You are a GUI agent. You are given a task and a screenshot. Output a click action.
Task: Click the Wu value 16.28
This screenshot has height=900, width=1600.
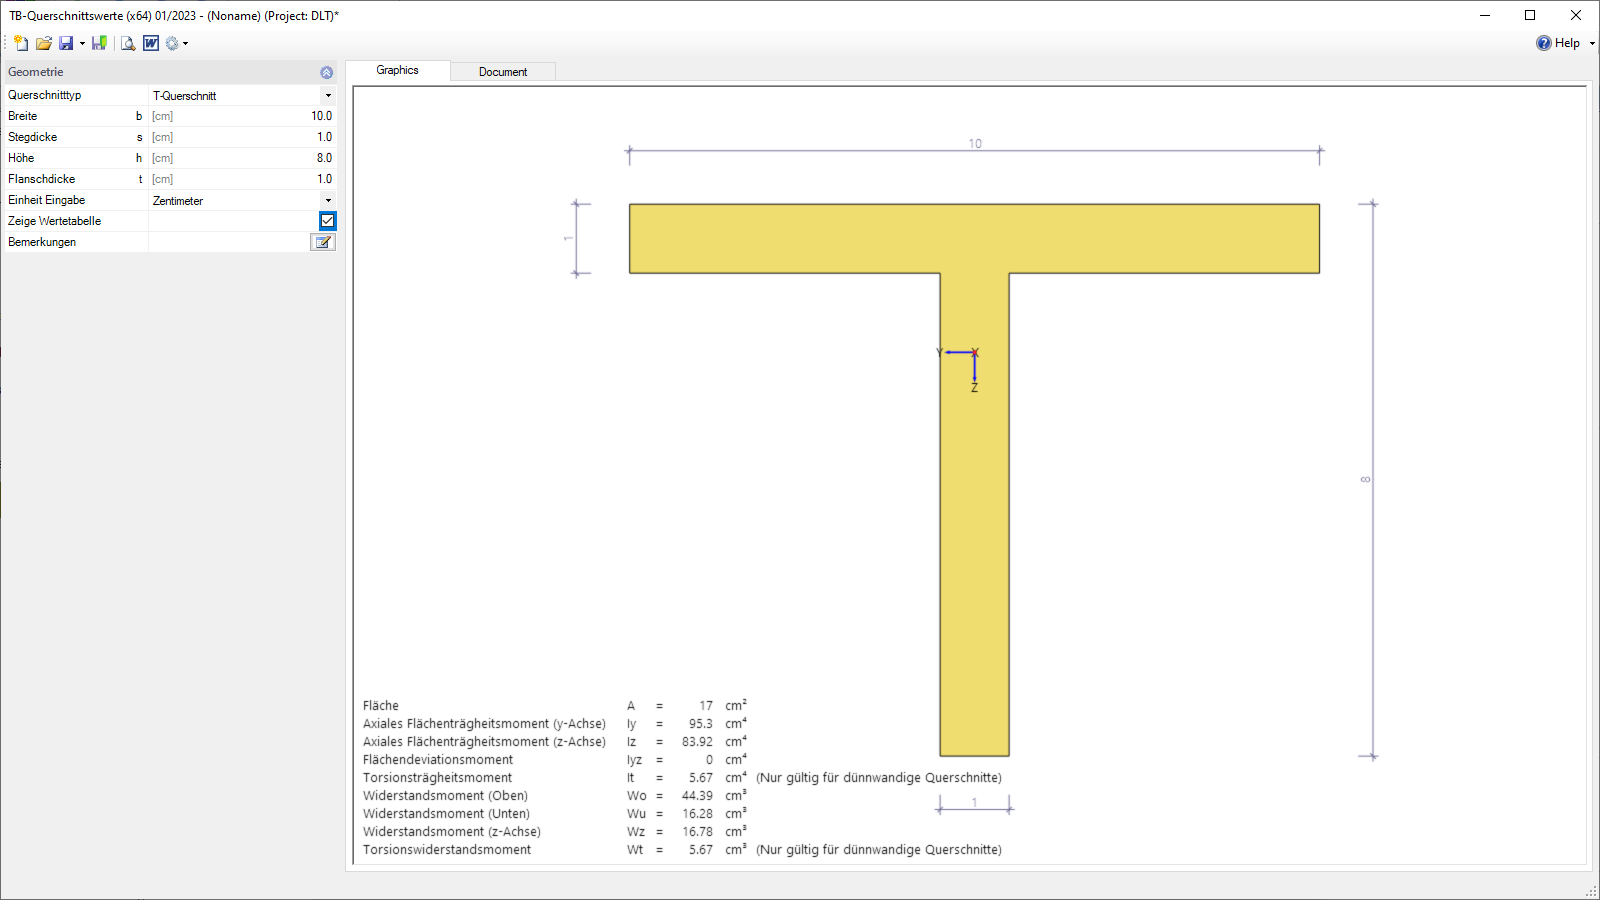698,814
